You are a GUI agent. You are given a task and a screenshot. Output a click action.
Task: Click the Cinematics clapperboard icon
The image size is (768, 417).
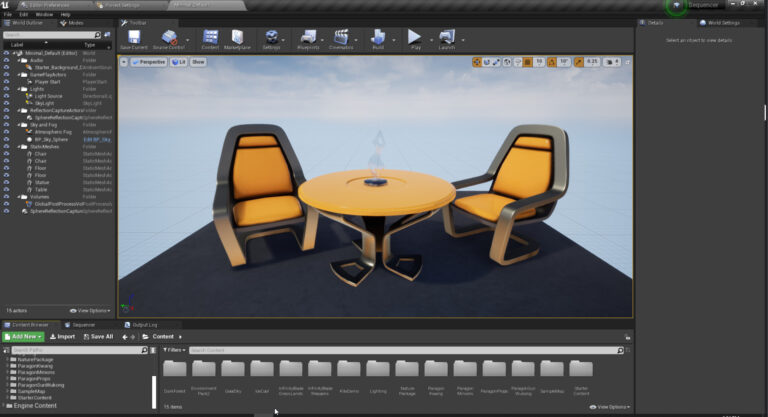pos(341,37)
